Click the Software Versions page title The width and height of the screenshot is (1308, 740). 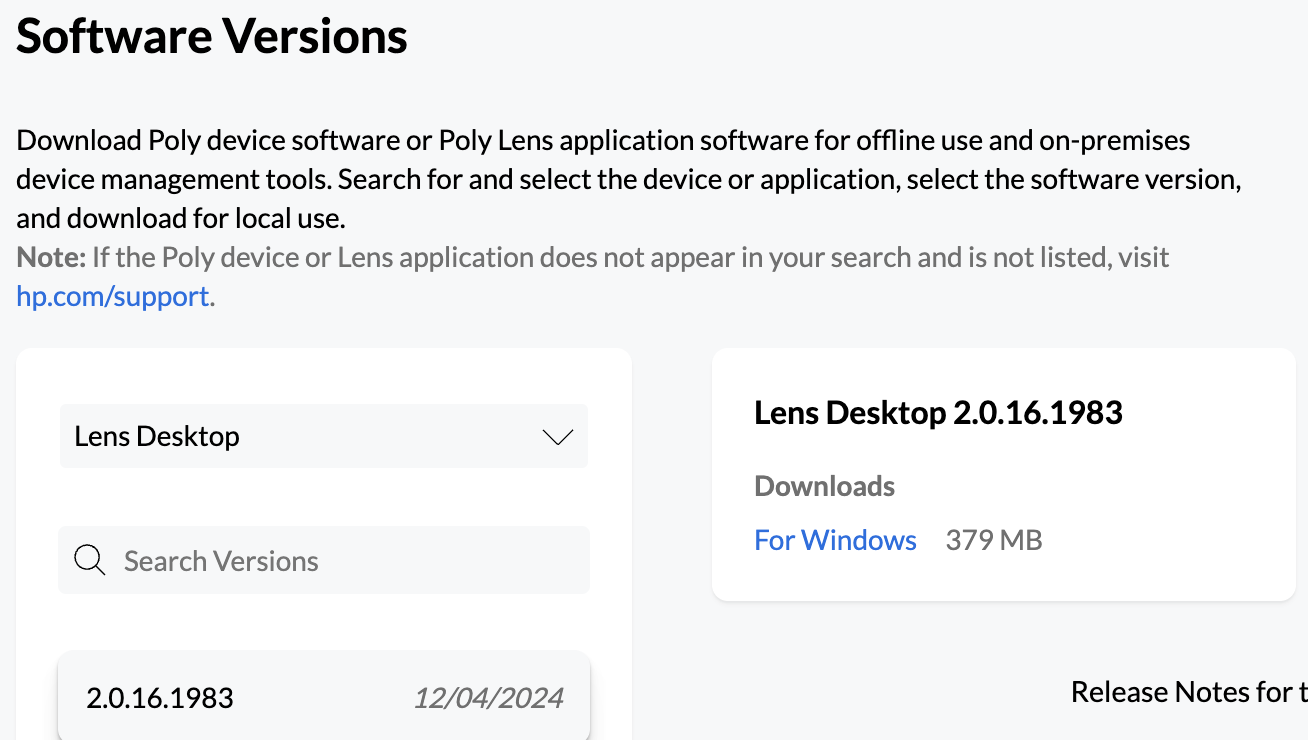coord(211,36)
